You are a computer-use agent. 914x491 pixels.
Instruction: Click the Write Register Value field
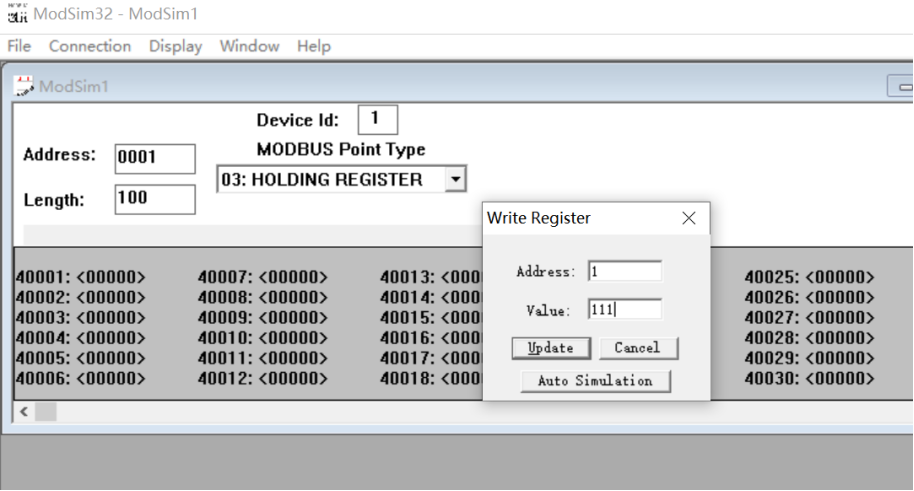click(x=625, y=309)
